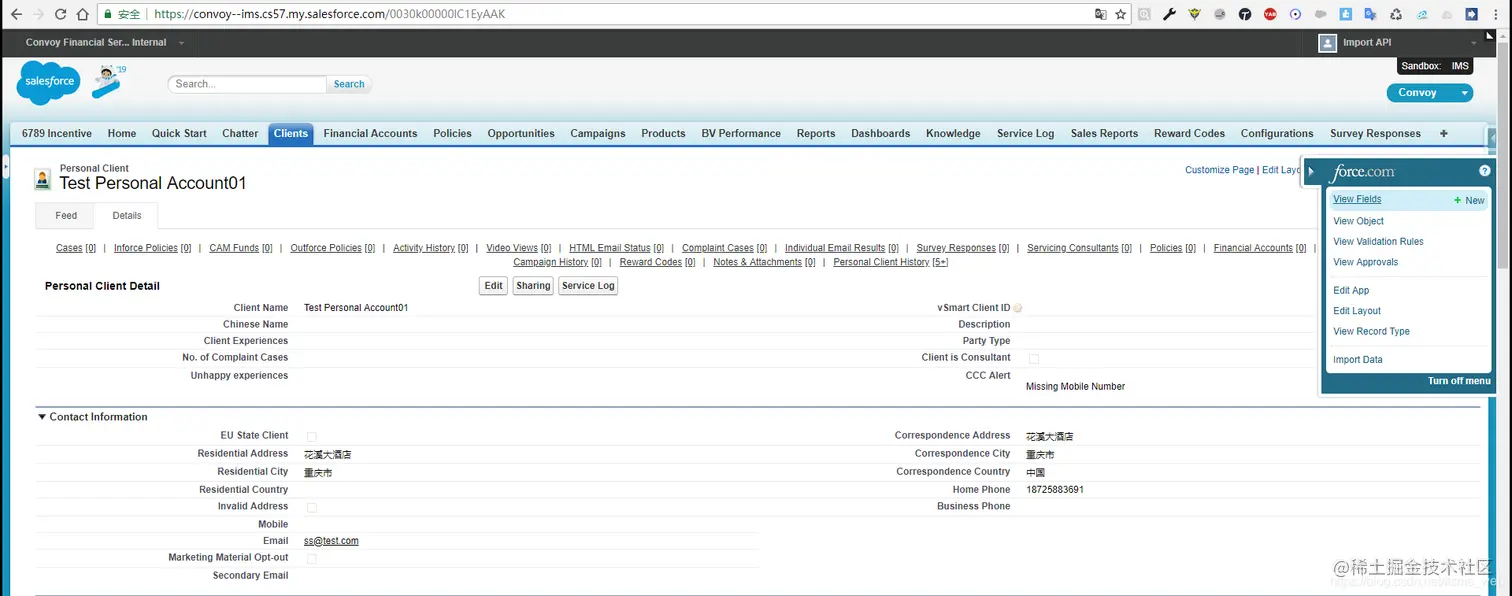This screenshot has height=596, width=1512.
Task: Open the Dashboards tab
Action: (x=880, y=134)
